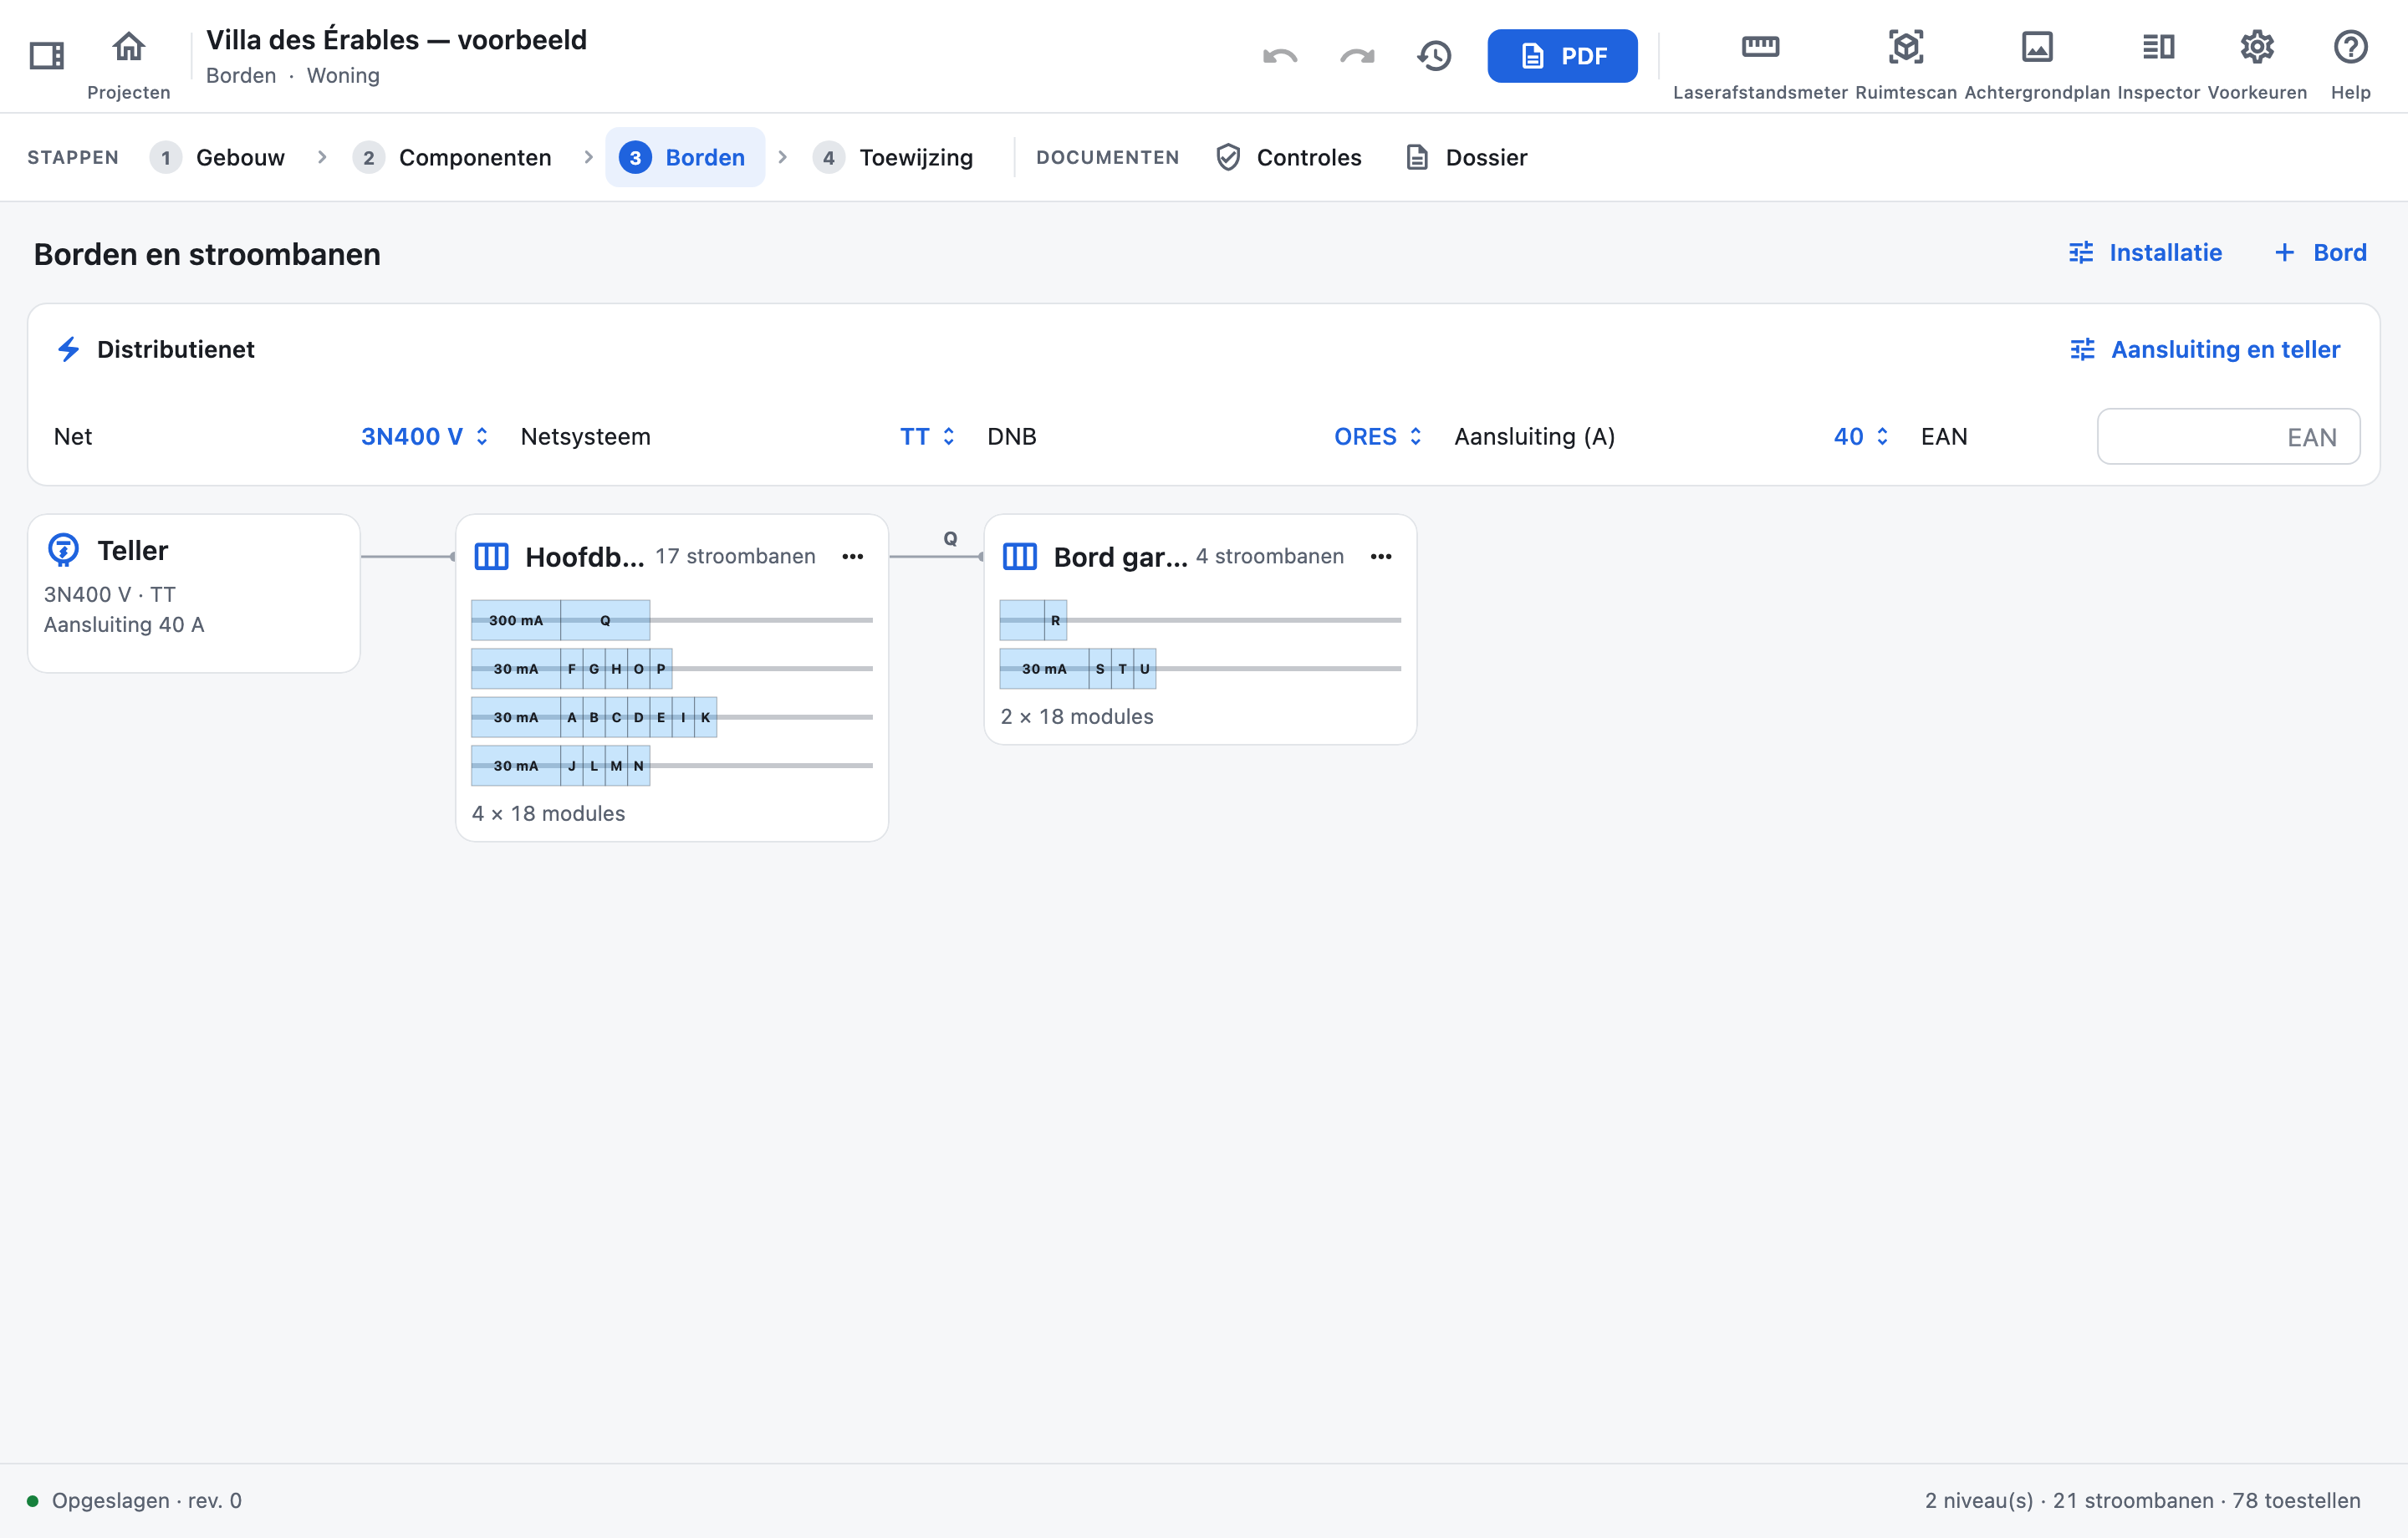2408x1538 pixels.
Task: Click the Opgeslagen rev. 0 status
Action: (x=135, y=1500)
